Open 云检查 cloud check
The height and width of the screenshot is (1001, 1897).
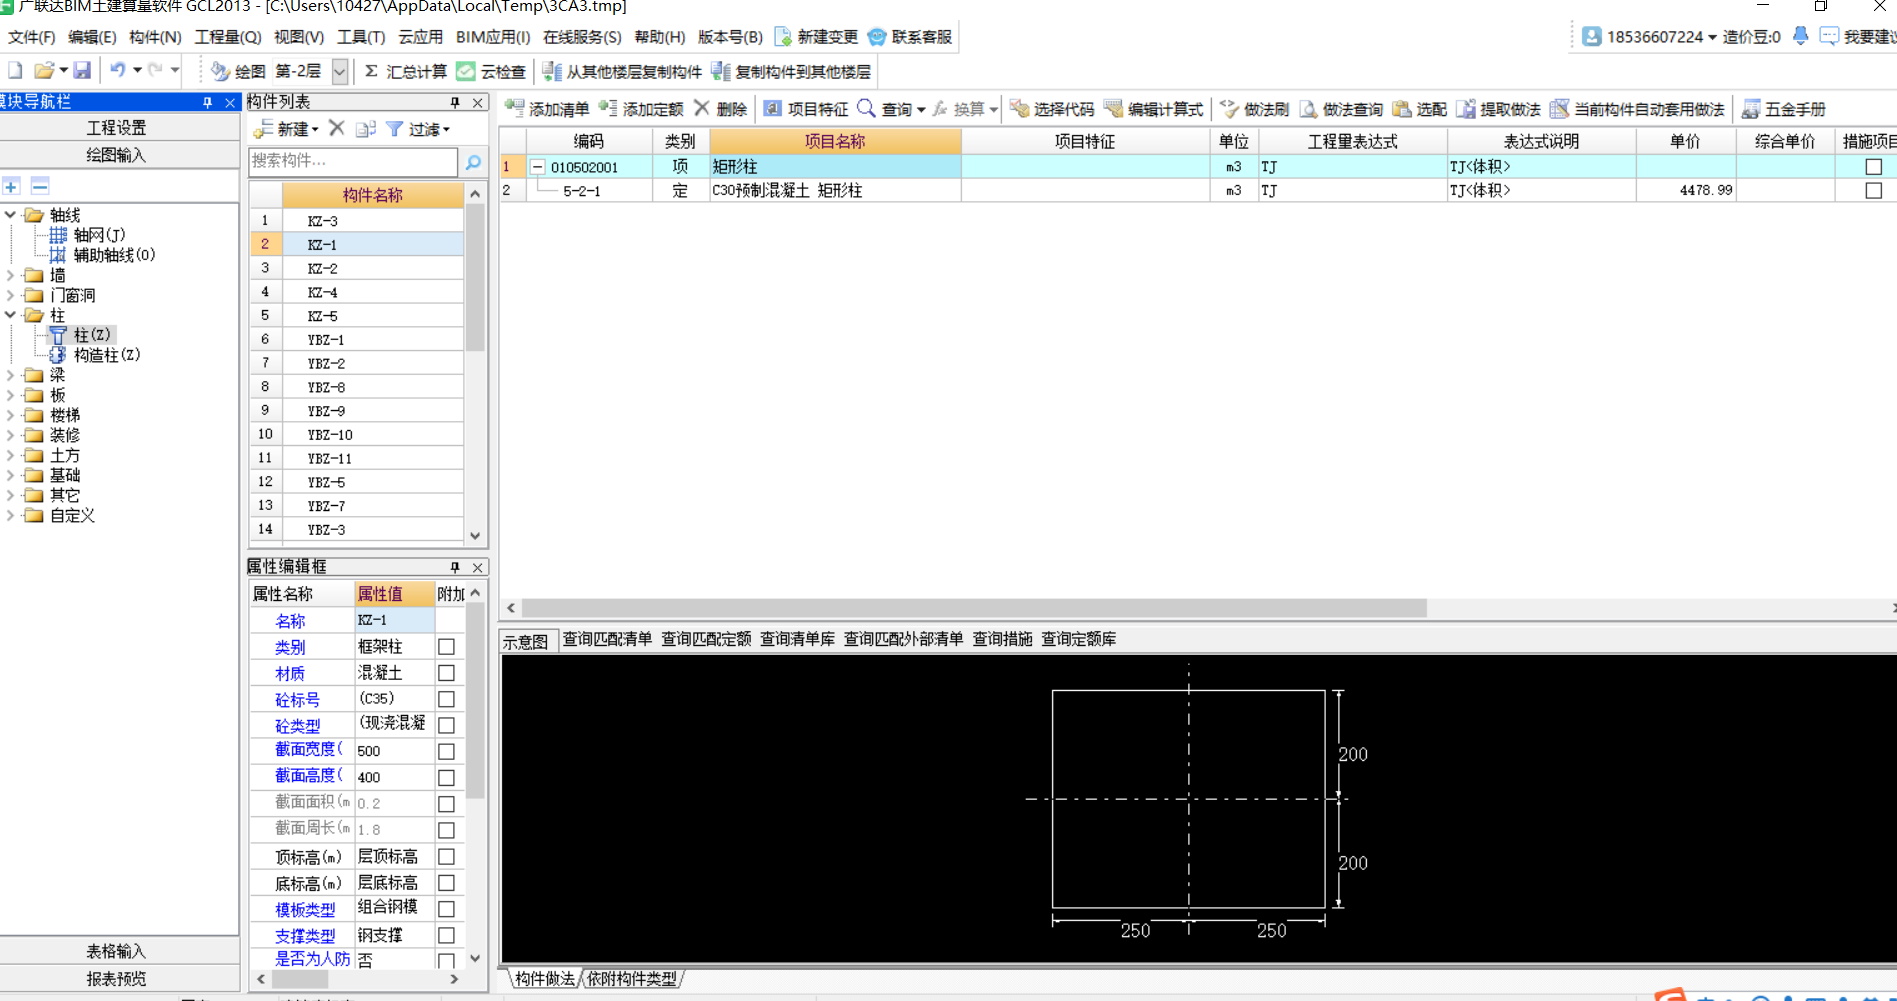(491, 72)
